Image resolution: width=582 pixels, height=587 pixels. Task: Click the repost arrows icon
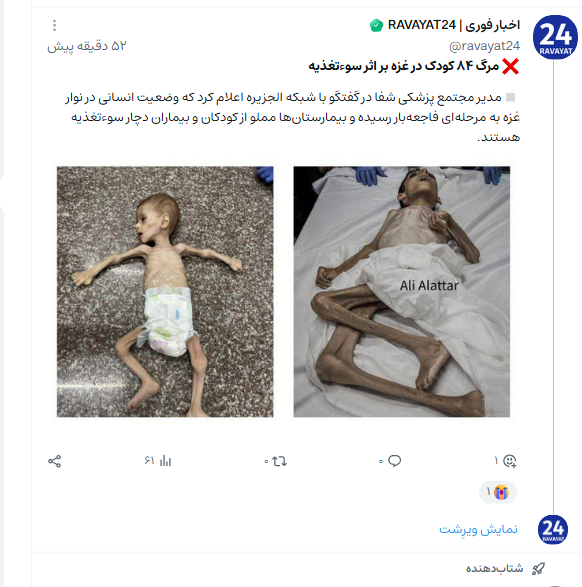tap(280, 461)
